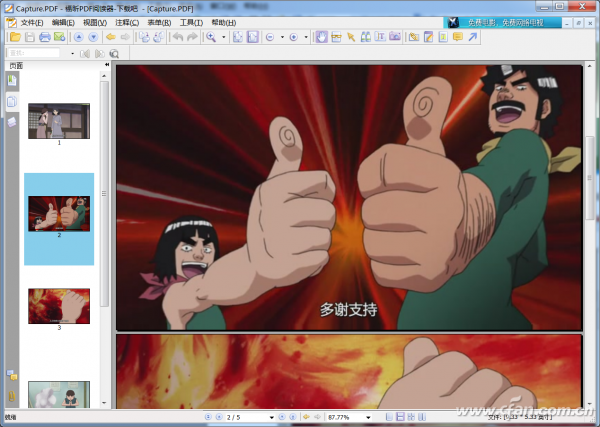
Task: Select page 3 thumbnail
Action: pos(59,306)
